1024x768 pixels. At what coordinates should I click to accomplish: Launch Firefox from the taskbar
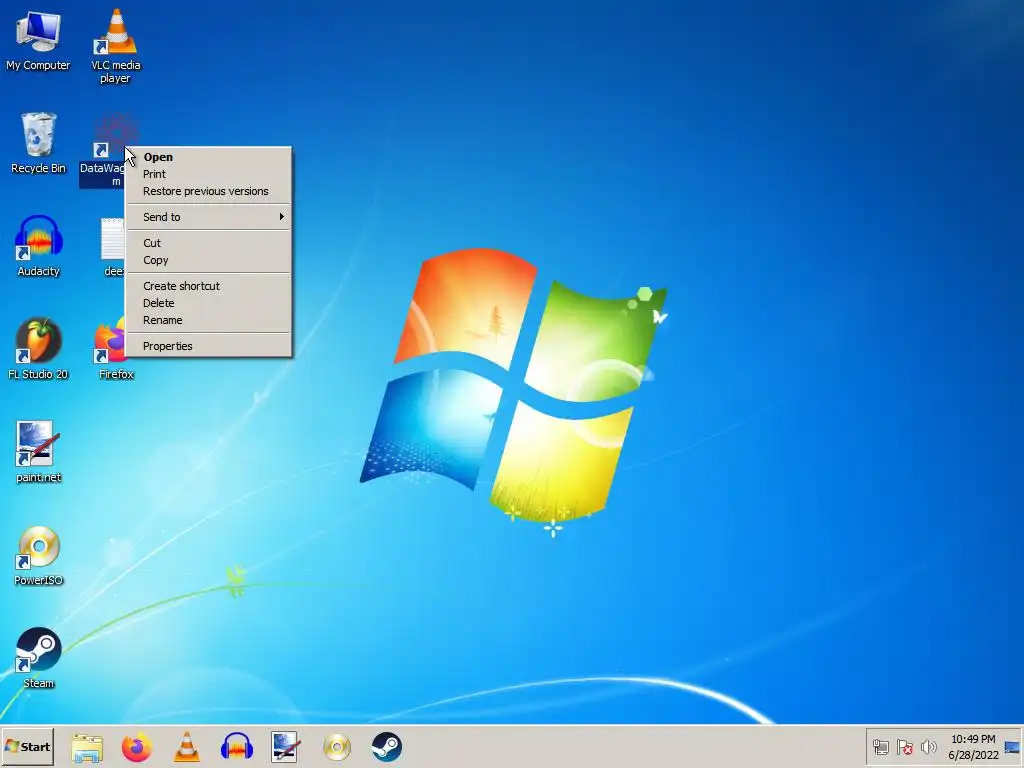[136, 747]
